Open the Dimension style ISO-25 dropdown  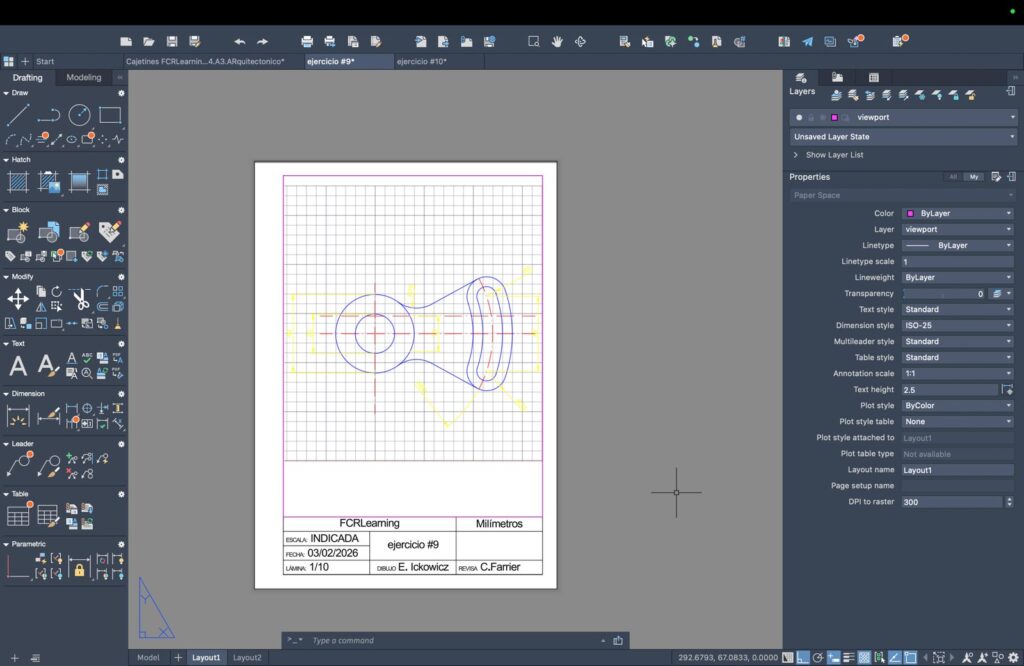957,325
